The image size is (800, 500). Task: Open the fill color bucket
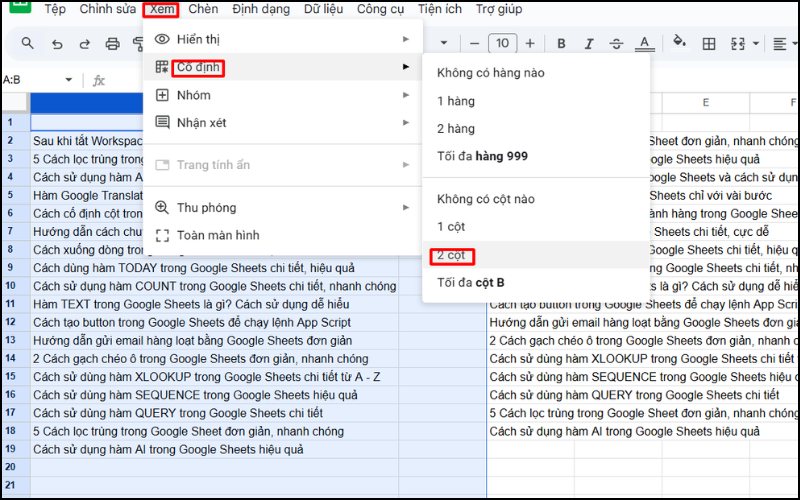click(679, 42)
